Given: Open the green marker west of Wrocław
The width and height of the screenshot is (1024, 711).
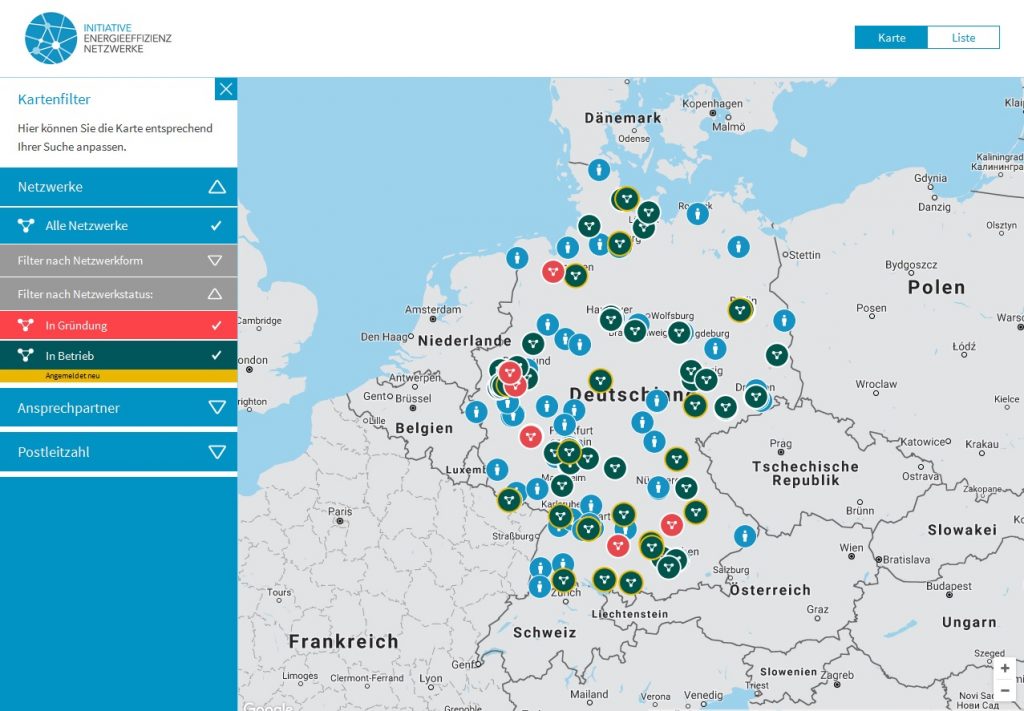Looking at the screenshot, I should click(x=777, y=354).
